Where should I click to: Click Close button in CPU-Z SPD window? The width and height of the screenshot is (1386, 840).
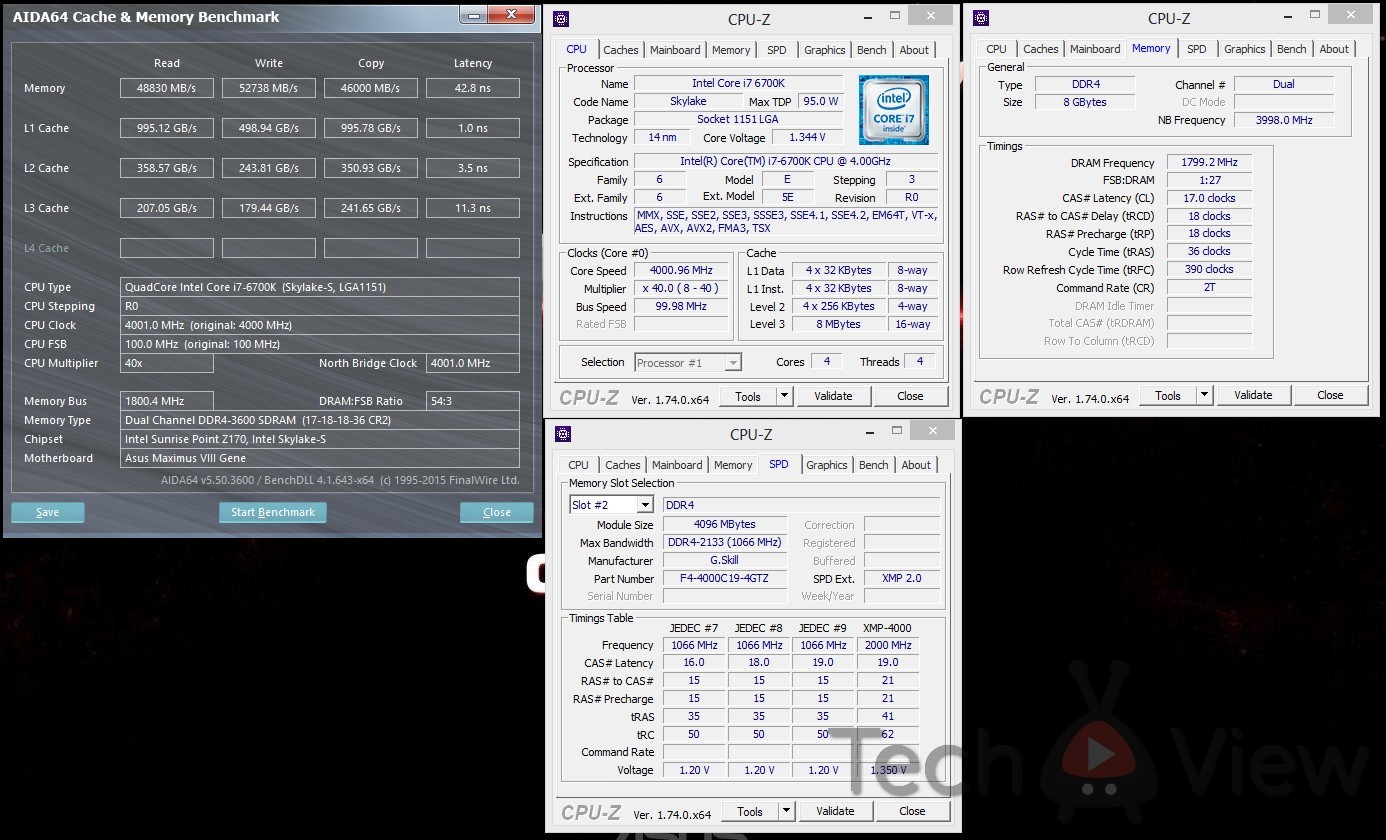point(912,811)
